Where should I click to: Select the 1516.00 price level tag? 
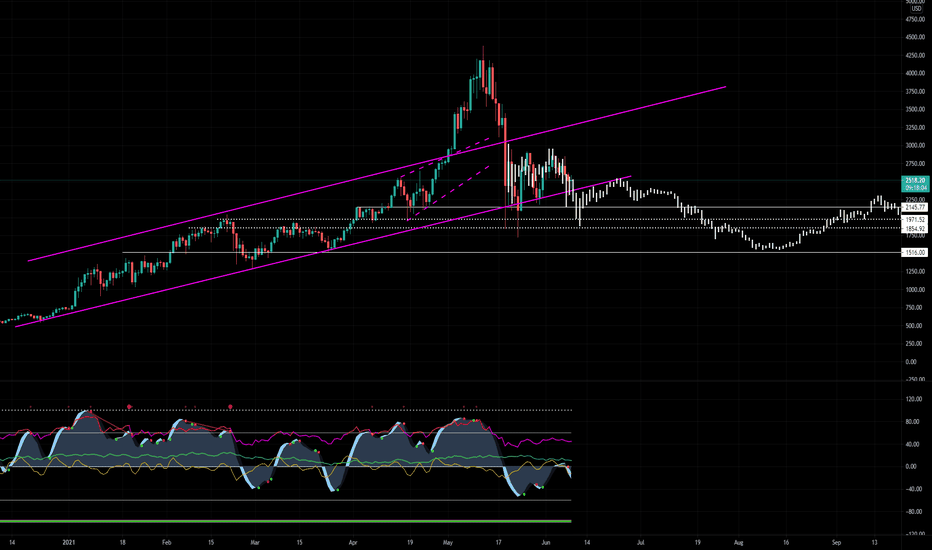(x=915, y=253)
